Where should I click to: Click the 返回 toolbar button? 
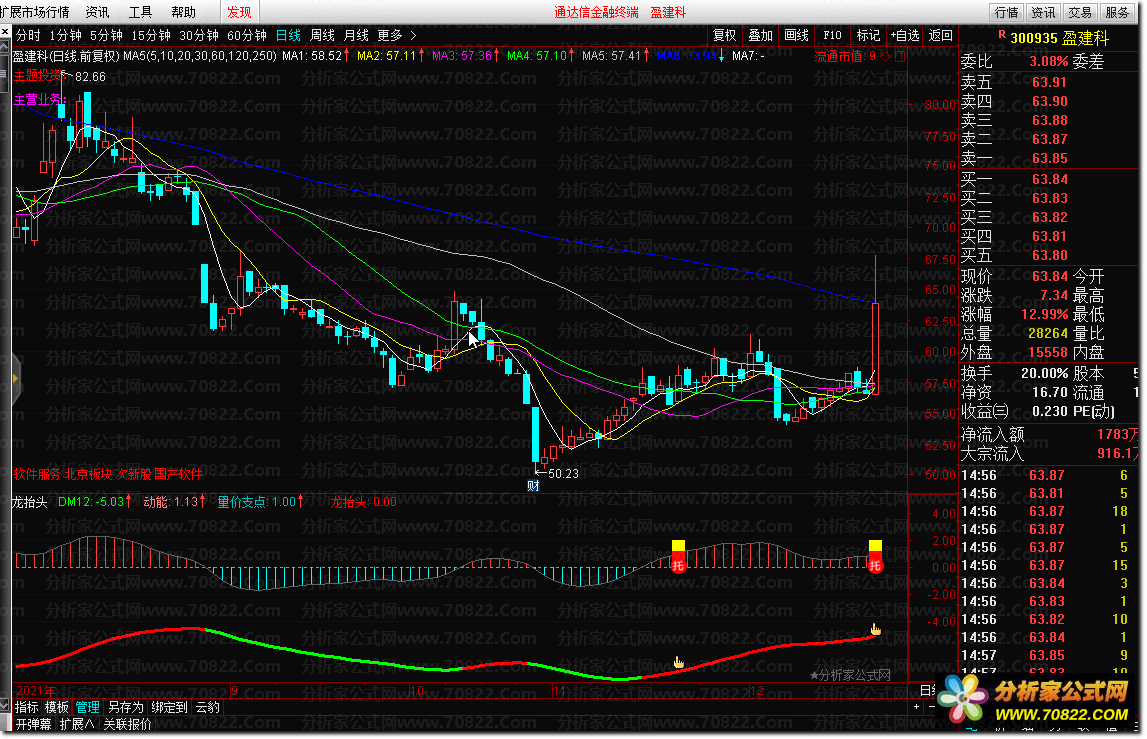pos(941,35)
